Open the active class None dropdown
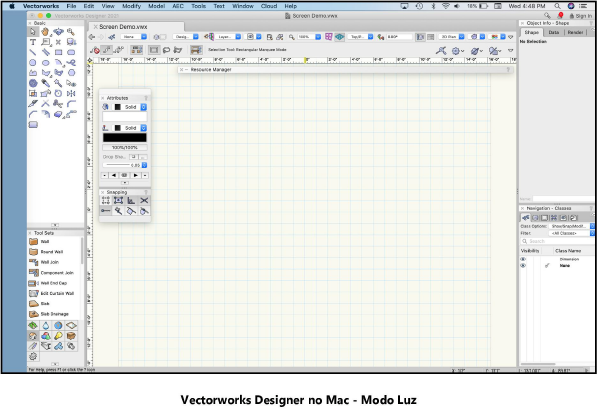The height and width of the screenshot is (416, 597). pyautogui.click(x=134, y=37)
